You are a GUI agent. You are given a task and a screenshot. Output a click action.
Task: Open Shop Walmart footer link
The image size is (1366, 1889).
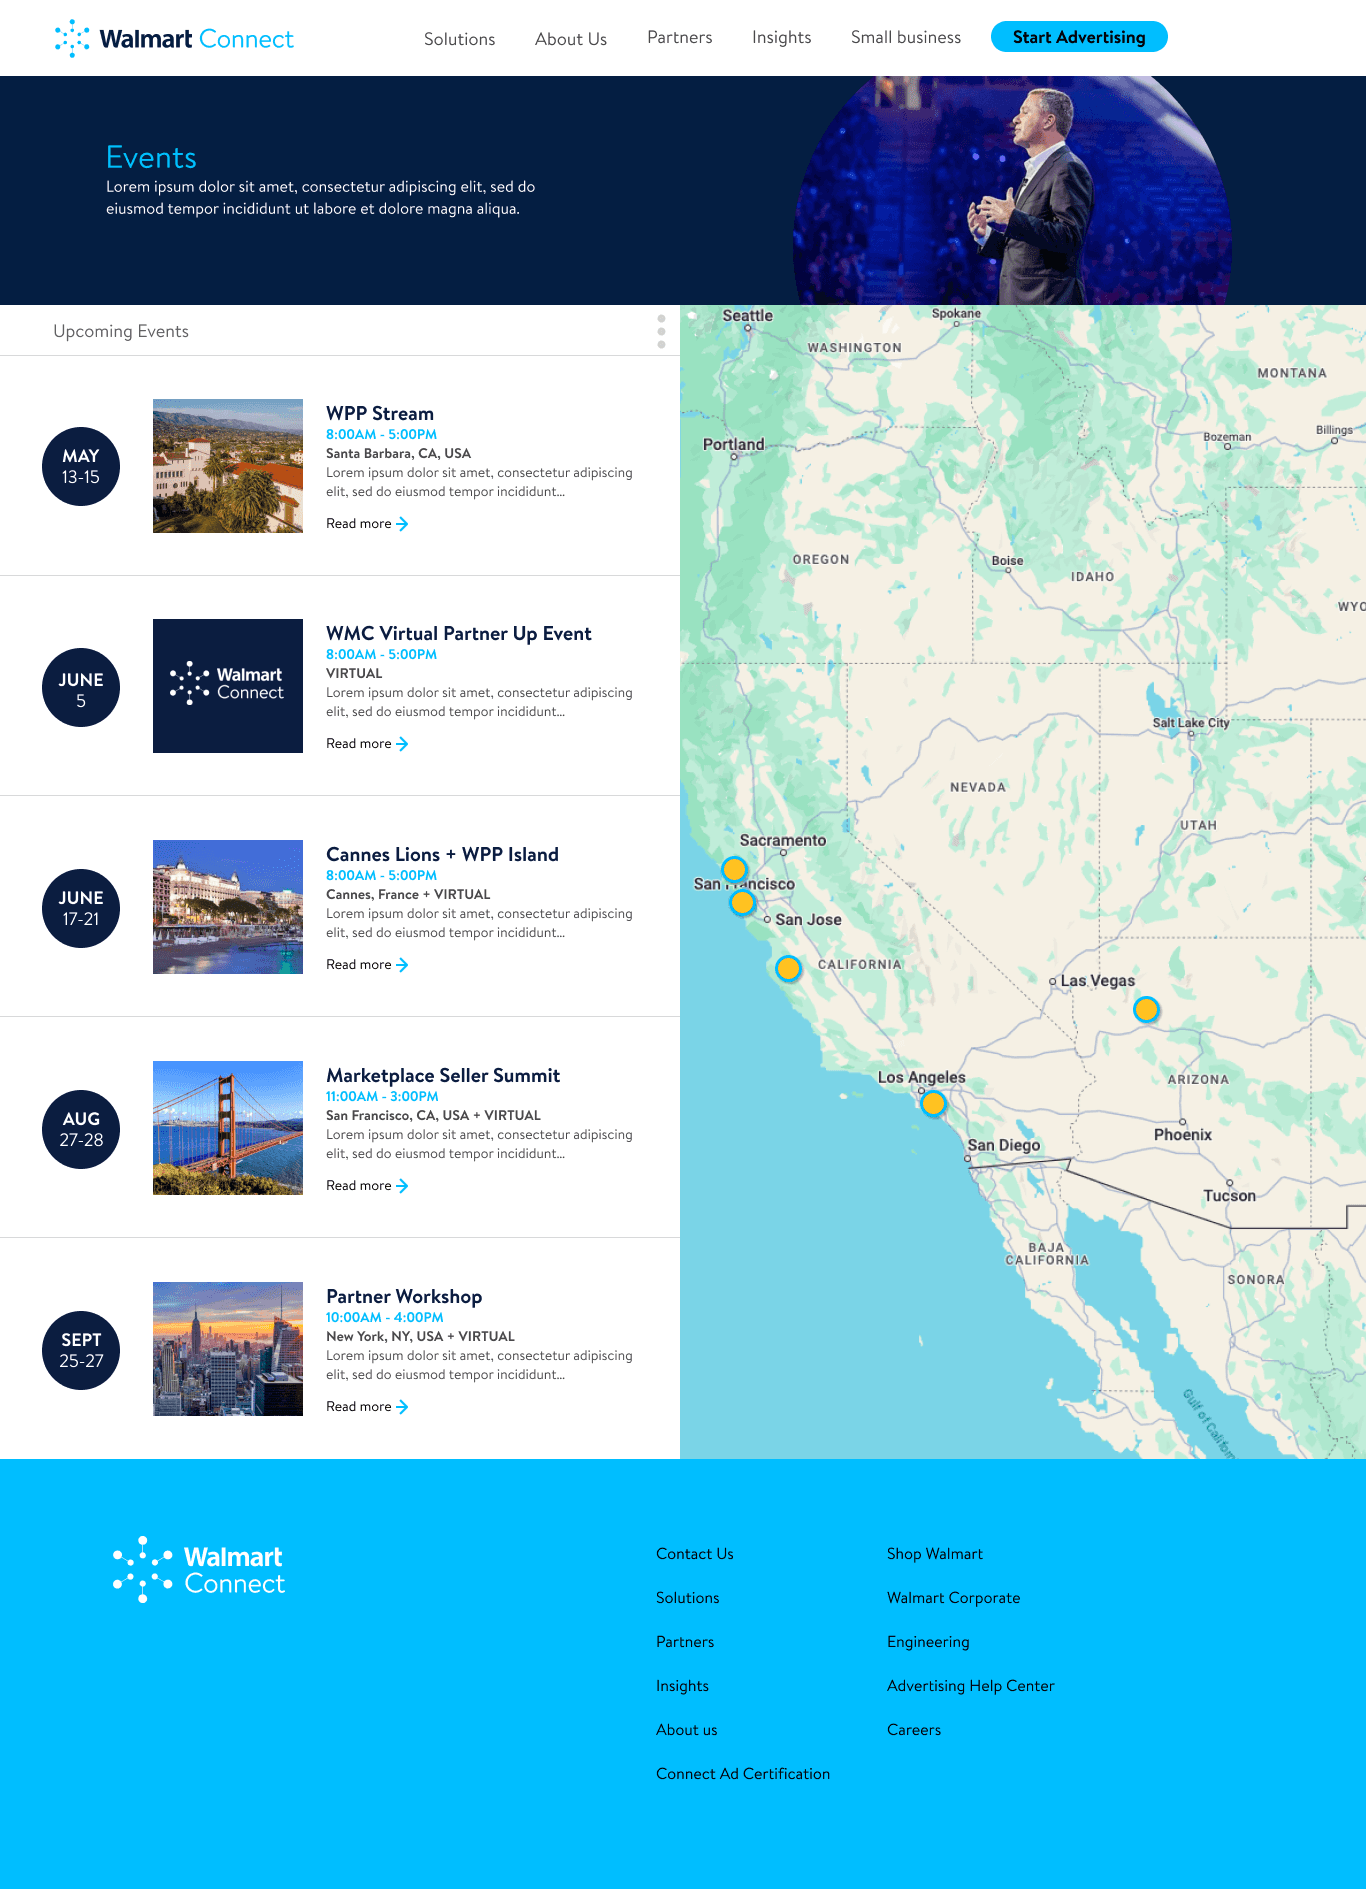(x=935, y=1554)
